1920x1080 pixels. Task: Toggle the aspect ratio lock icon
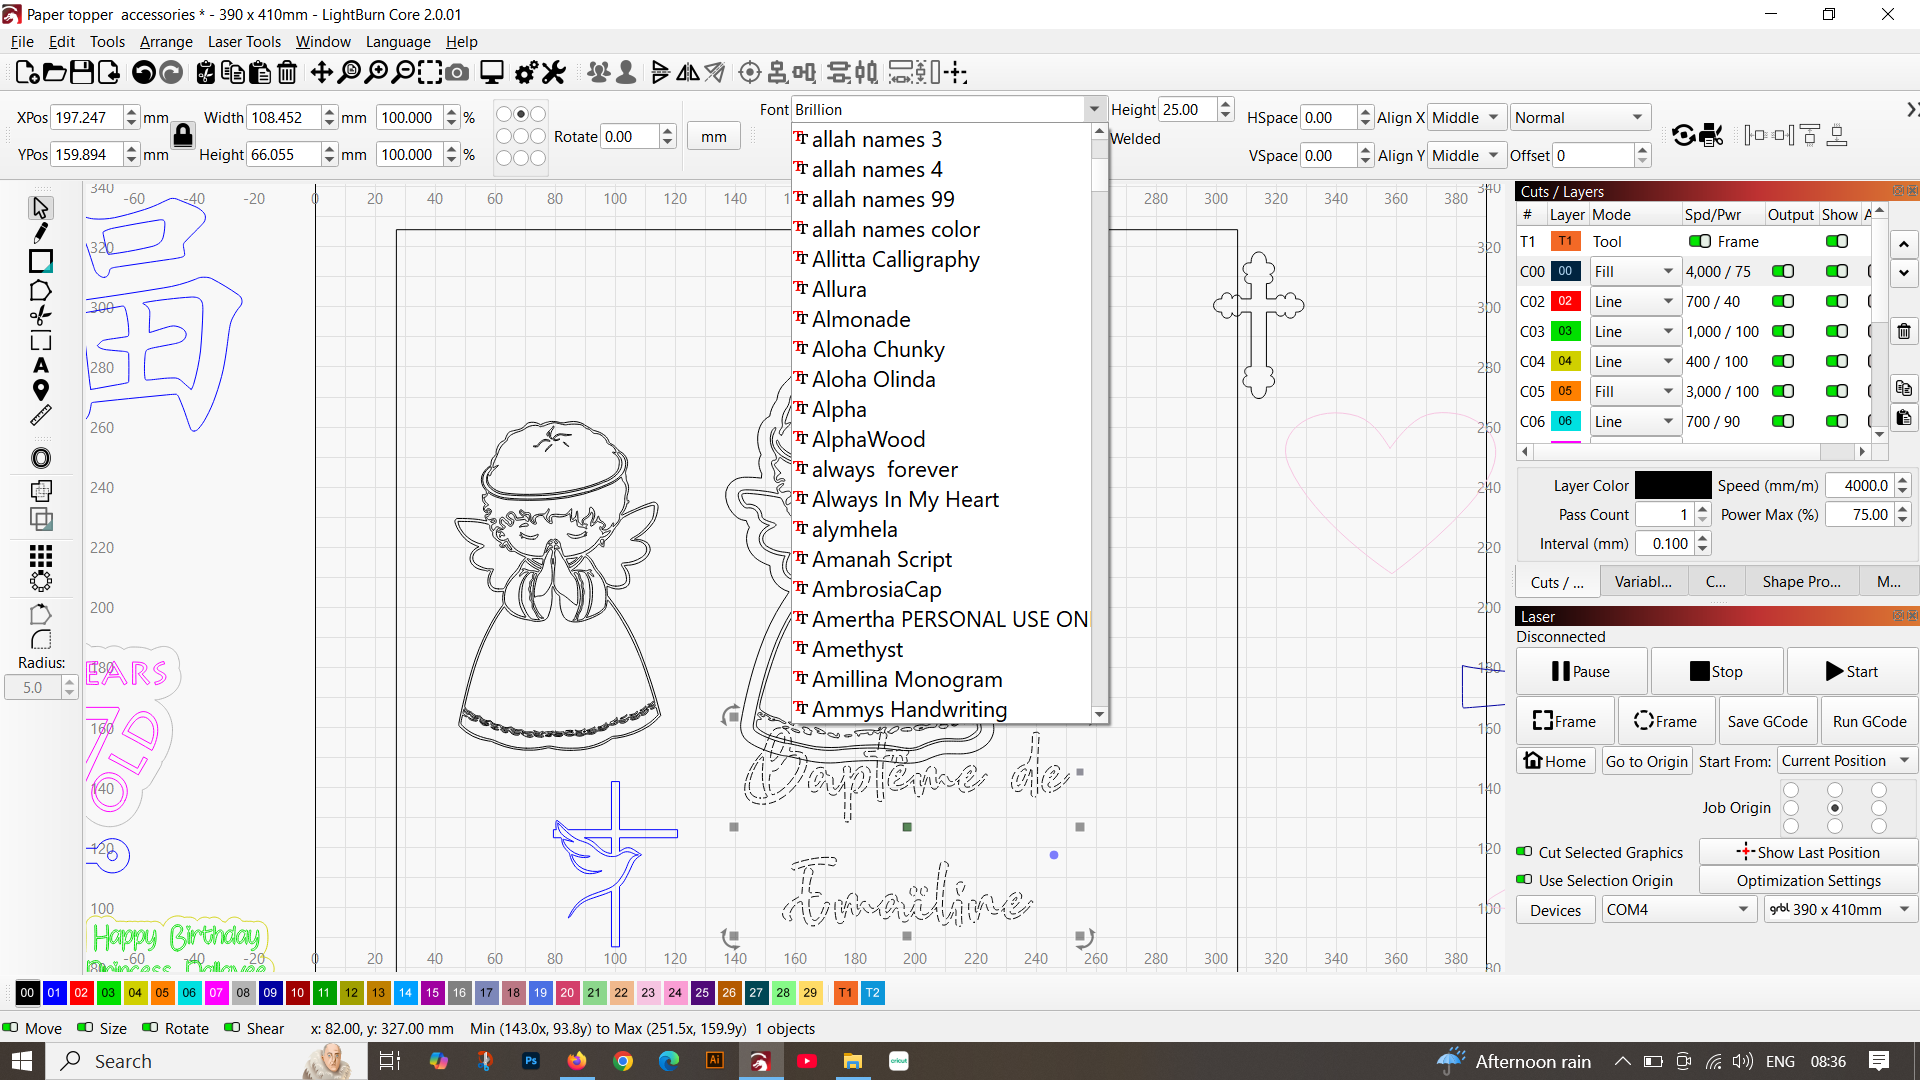point(182,135)
